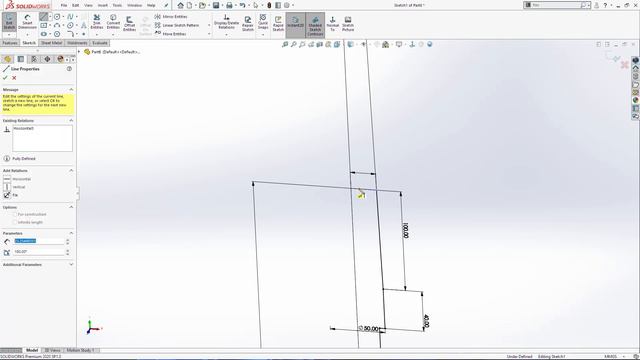The width and height of the screenshot is (640, 360).
Task: Click the Rapid Sketch tool
Action: tap(278, 23)
